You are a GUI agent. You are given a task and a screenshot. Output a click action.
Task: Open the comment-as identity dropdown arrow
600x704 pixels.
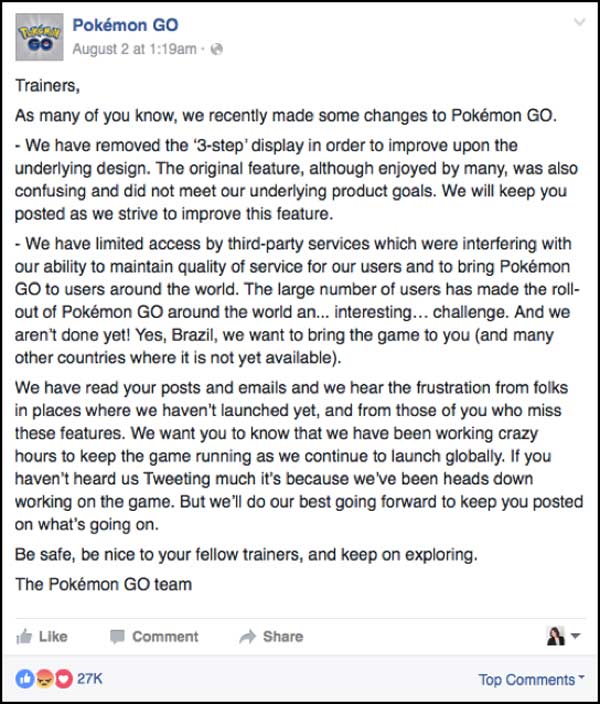576,637
